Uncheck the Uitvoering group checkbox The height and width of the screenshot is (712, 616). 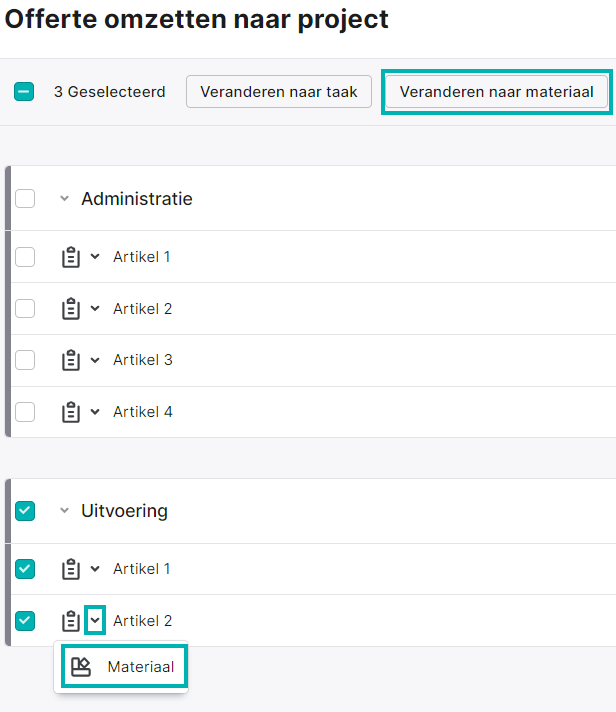point(25,511)
